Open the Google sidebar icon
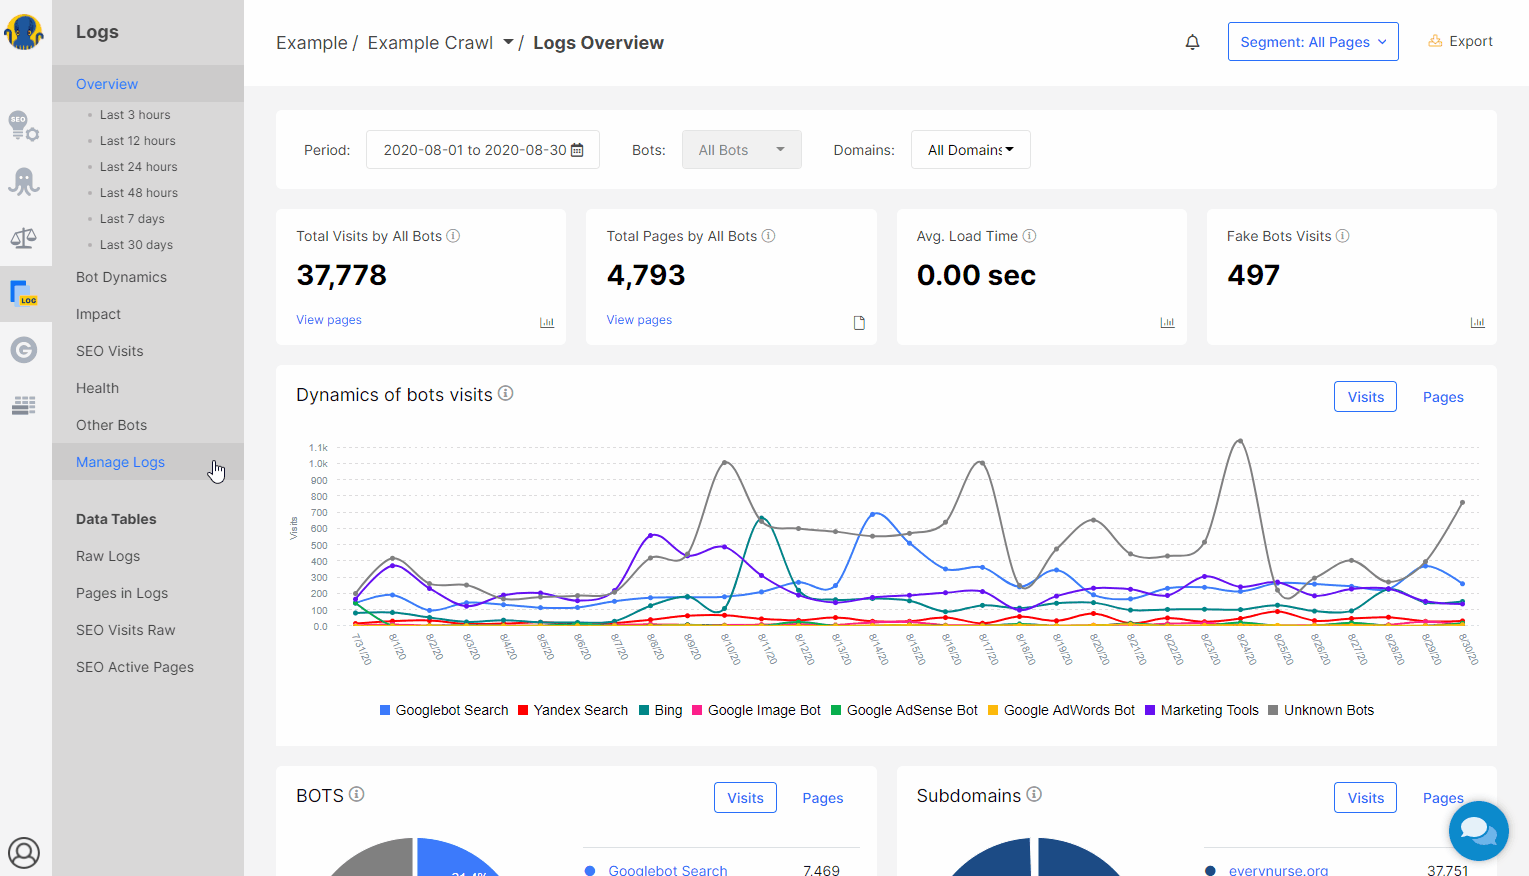The image size is (1529, 876). point(24,350)
